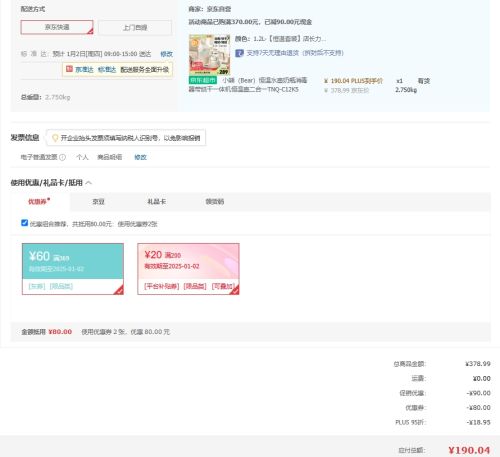Click the info icon beside 电子普通发票

point(62,157)
